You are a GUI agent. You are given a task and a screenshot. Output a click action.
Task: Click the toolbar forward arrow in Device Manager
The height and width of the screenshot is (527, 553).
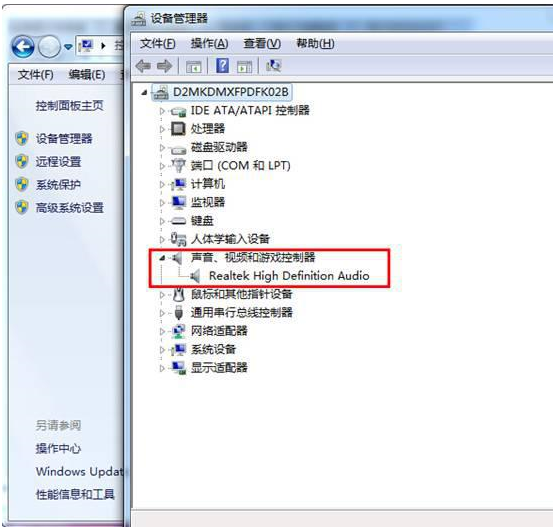click(x=164, y=66)
